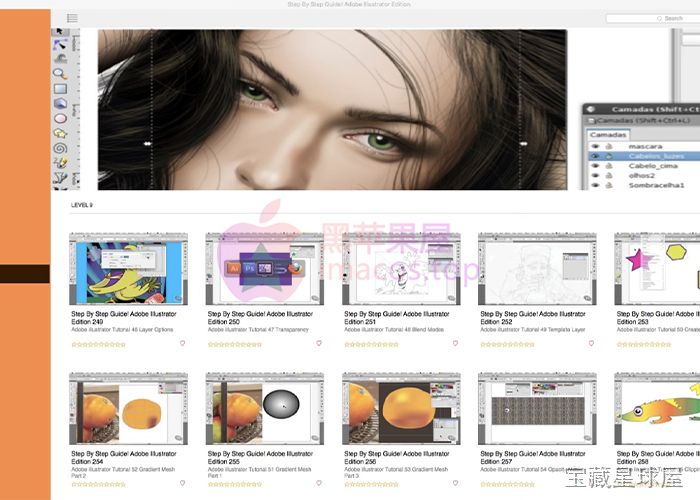The height and width of the screenshot is (500, 700).
Task: Open the Edition 251 video thumbnail
Action: 401,269
